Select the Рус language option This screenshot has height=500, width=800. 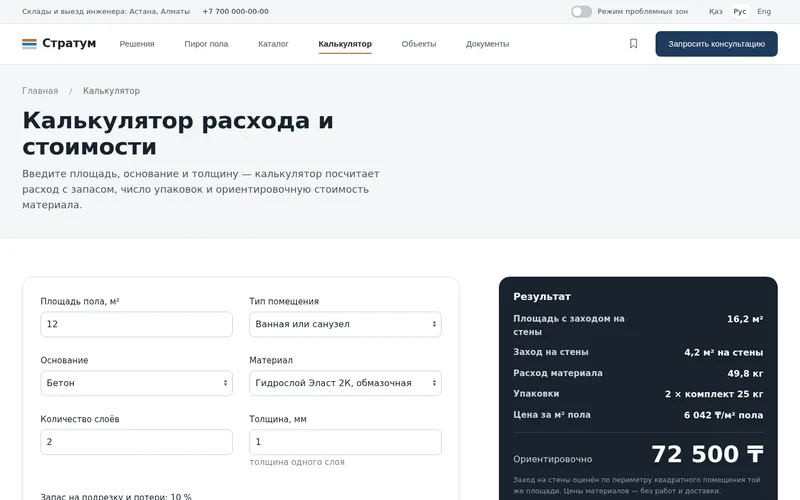pos(739,11)
